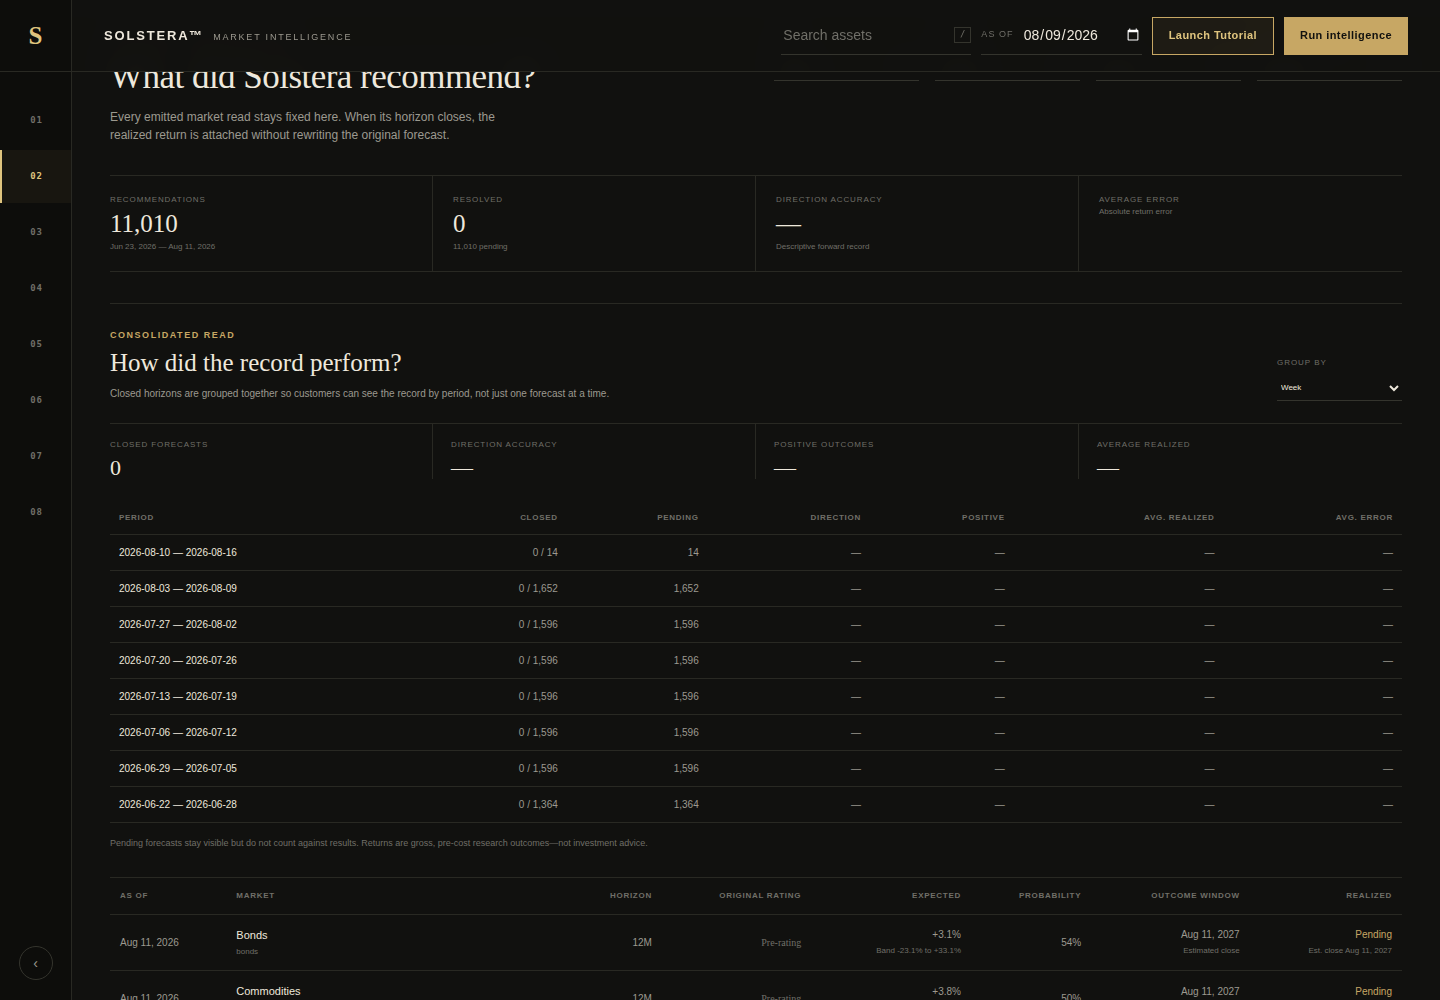
Task: Open sidebar section 07
Action: click(36, 456)
